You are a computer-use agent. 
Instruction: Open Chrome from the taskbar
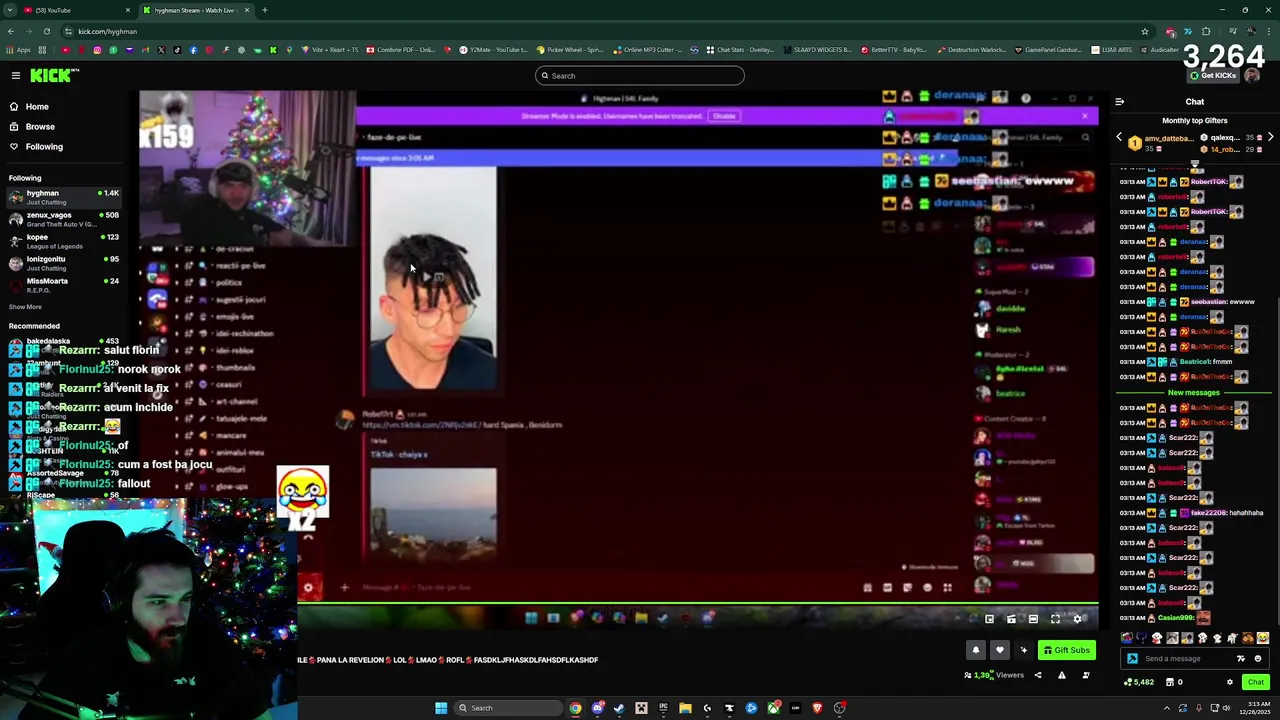[x=575, y=708]
